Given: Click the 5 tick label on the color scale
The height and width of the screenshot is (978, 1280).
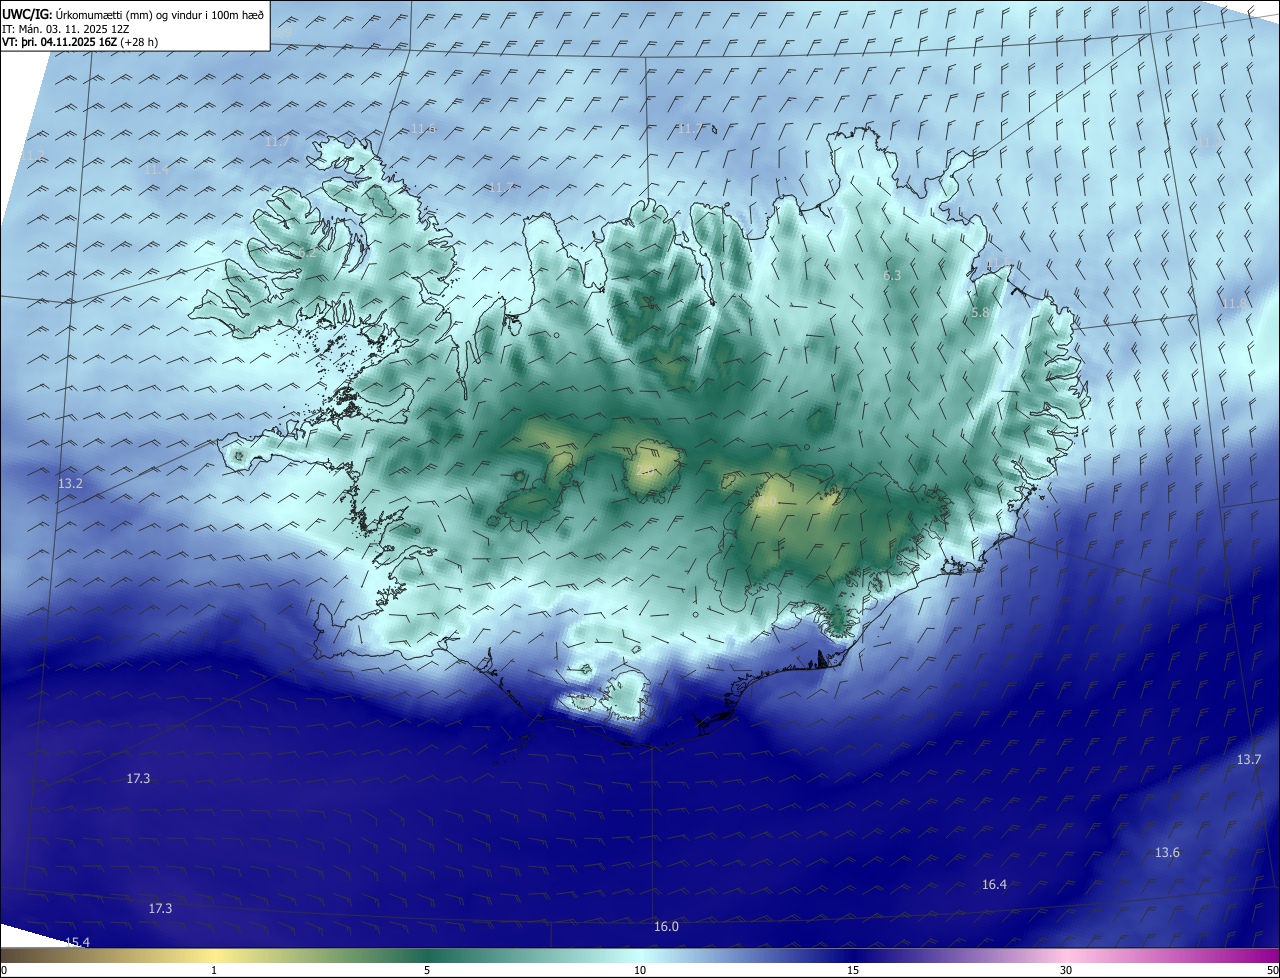Looking at the screenshot, I should pos(427,970).
